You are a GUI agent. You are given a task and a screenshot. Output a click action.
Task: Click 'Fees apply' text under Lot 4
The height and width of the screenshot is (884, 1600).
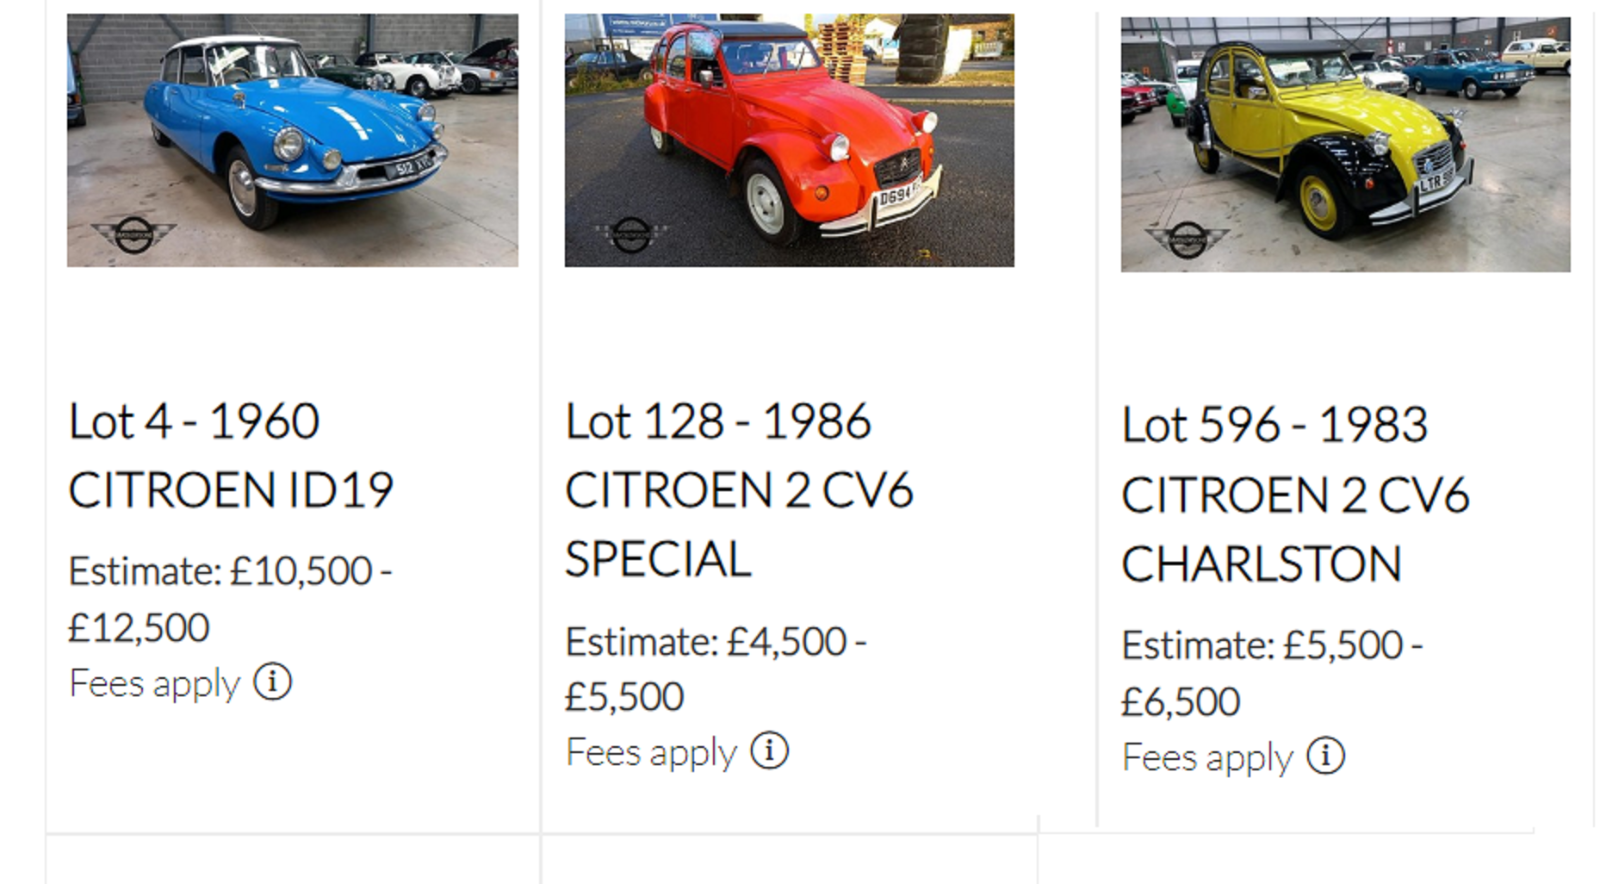155,684
